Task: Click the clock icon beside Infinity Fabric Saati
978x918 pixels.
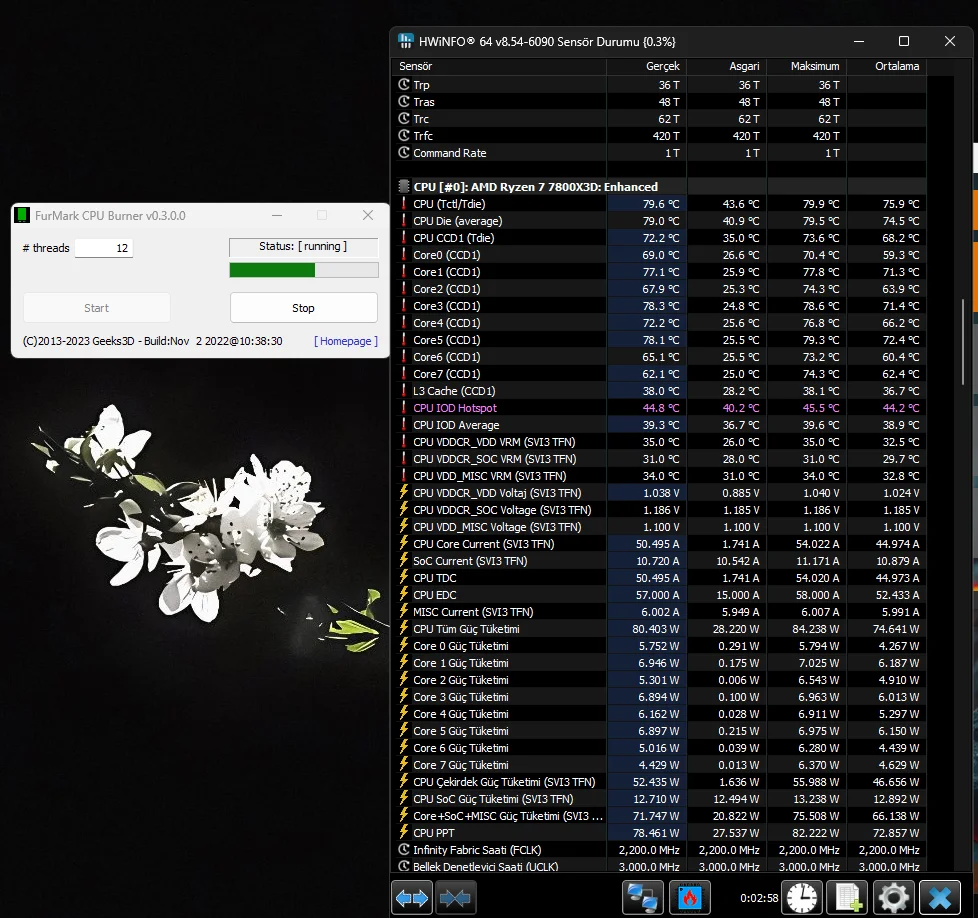Action: click(x=404, y=849)
